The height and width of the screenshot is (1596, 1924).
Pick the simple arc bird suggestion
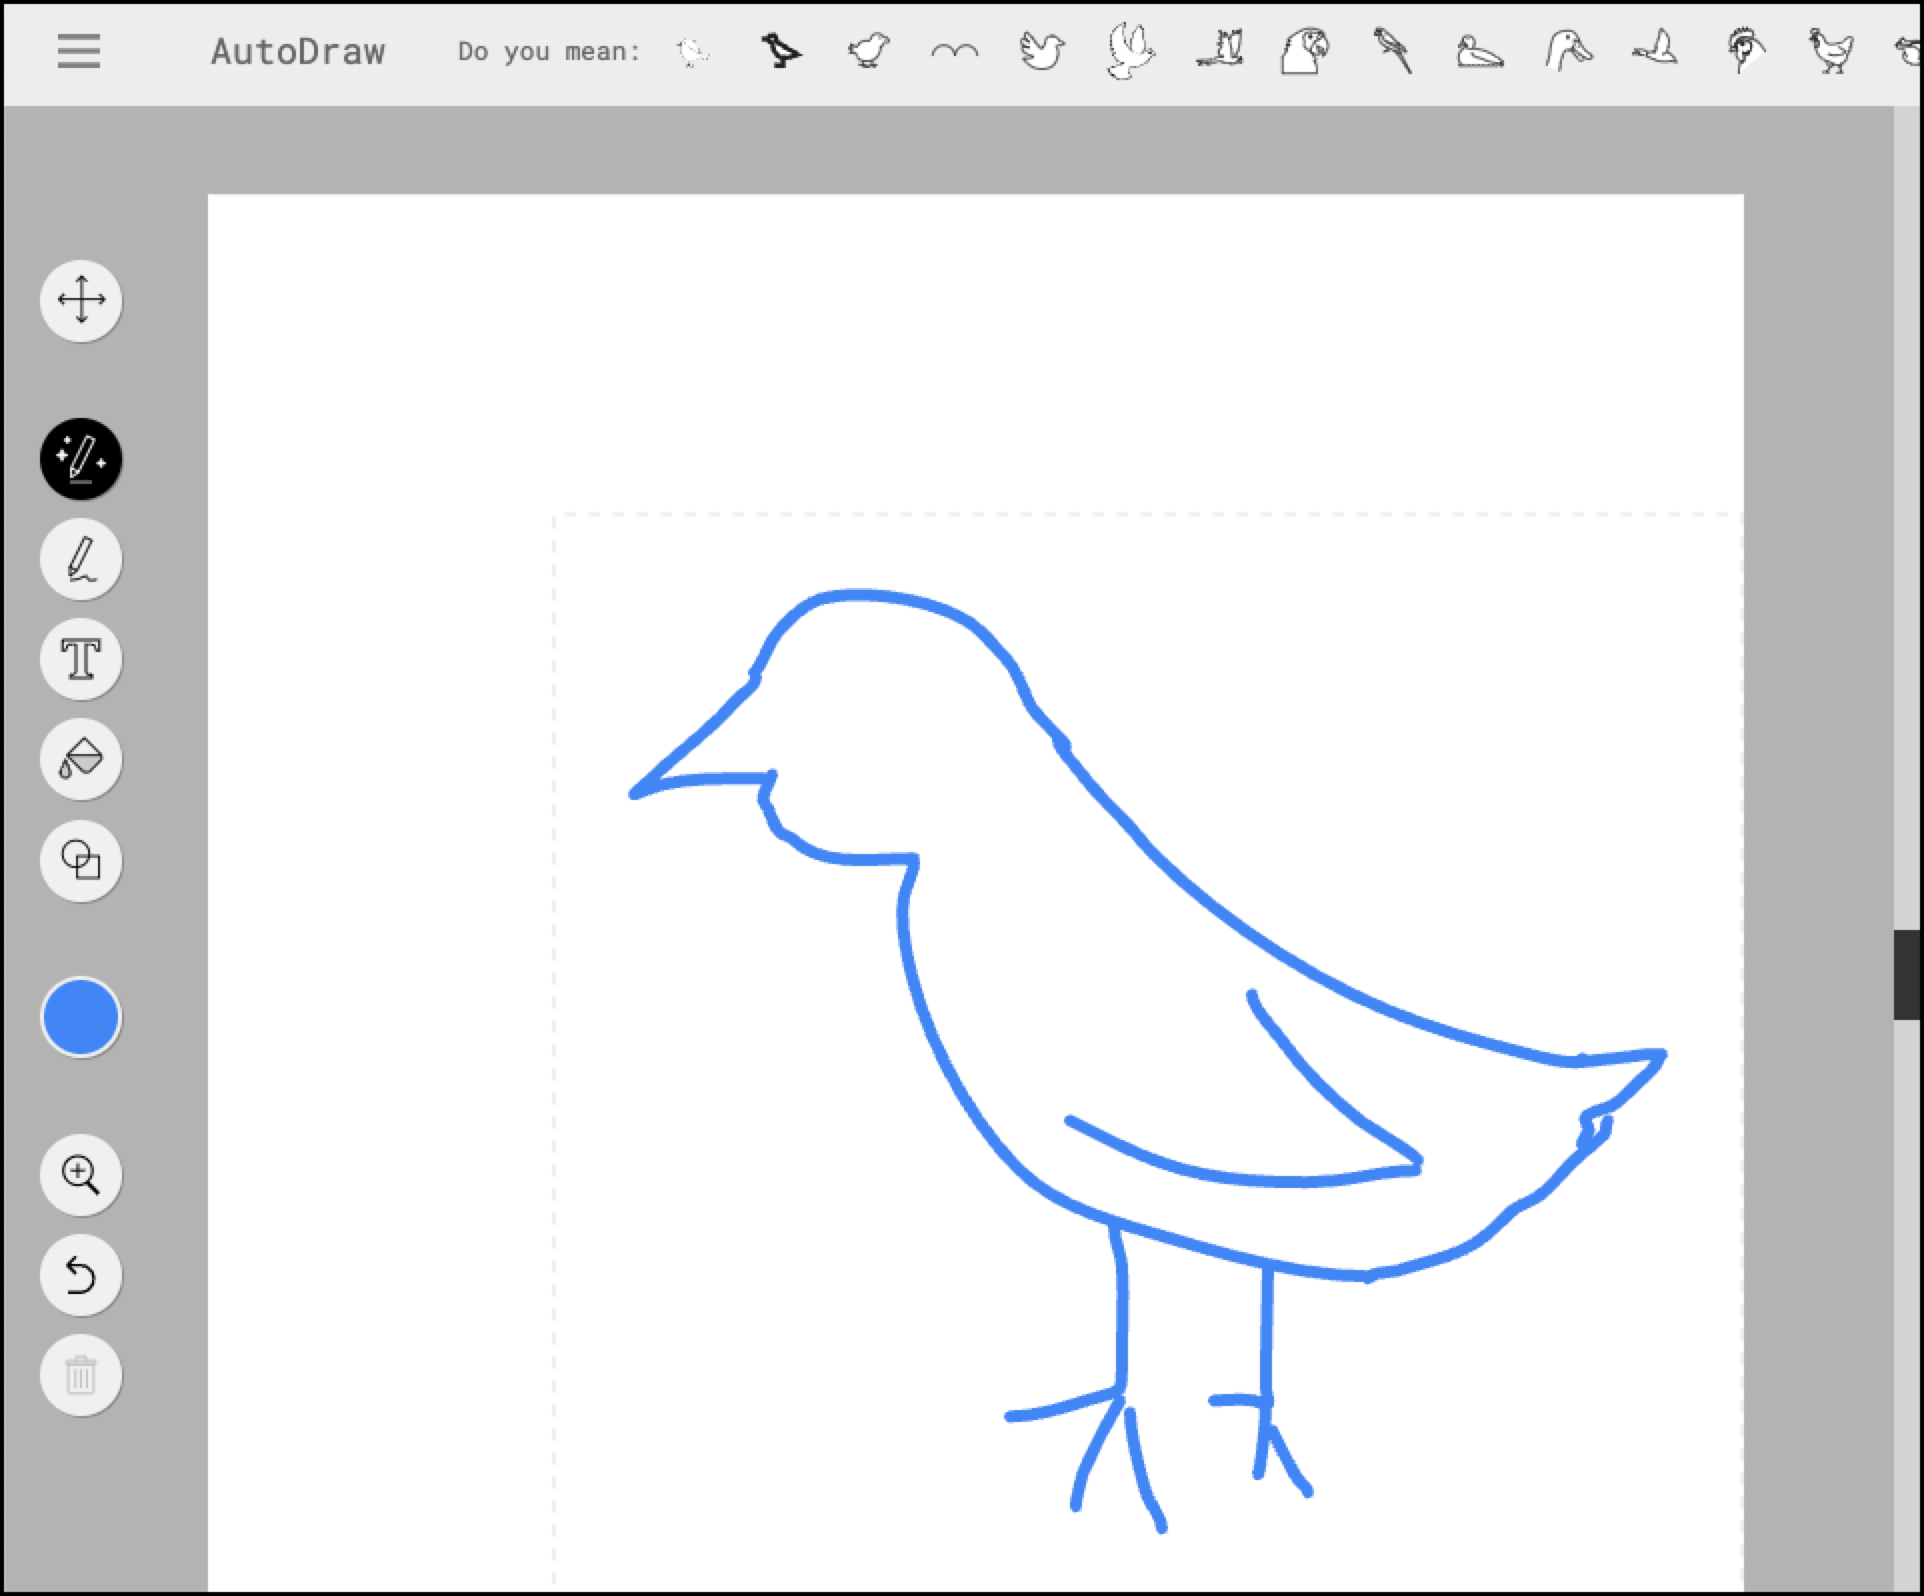click(955, 50)
